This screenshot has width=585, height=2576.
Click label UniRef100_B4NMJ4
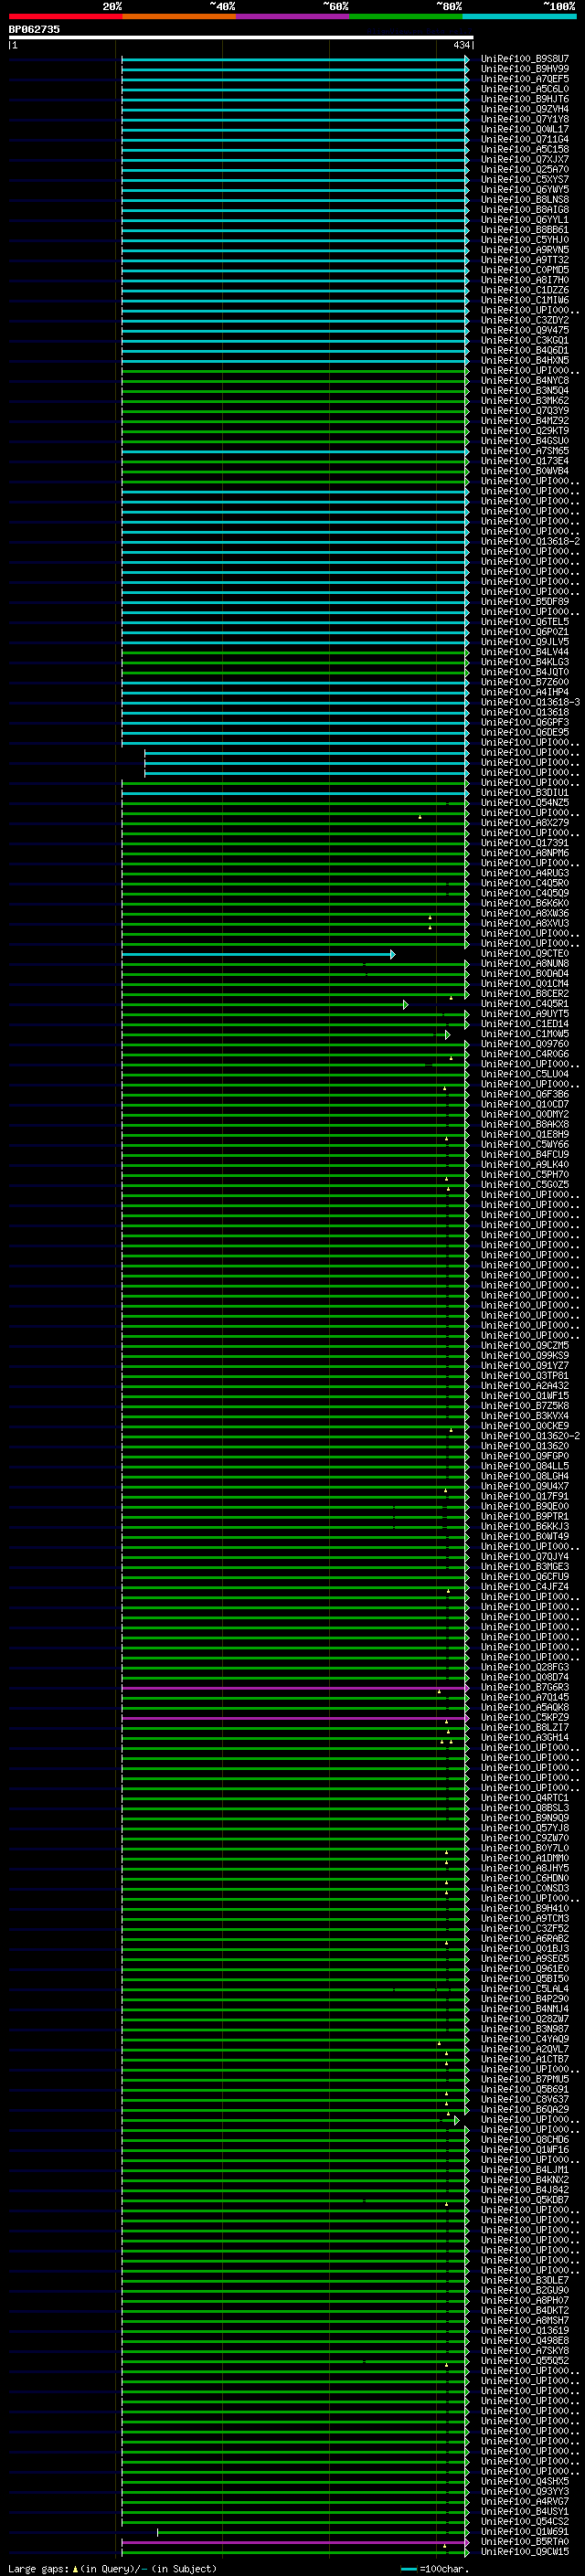tap(525, 2009)
